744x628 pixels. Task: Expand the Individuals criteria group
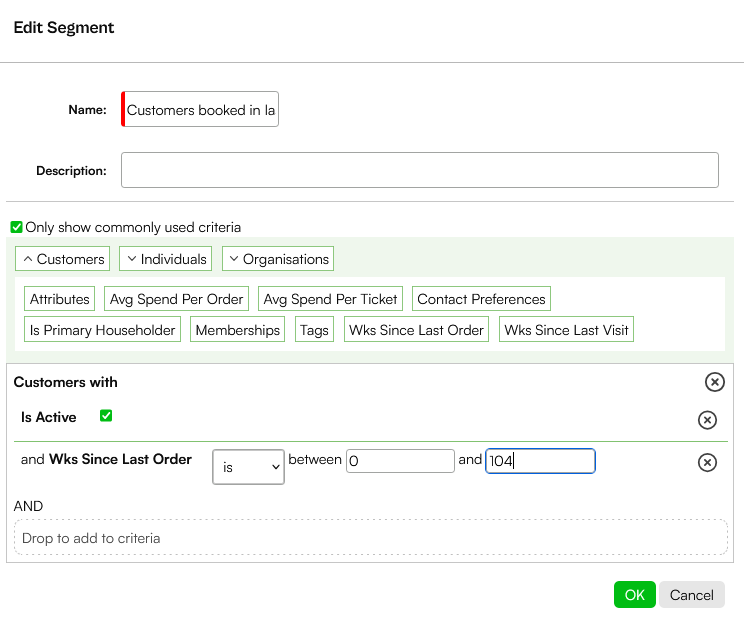[166, 259]
